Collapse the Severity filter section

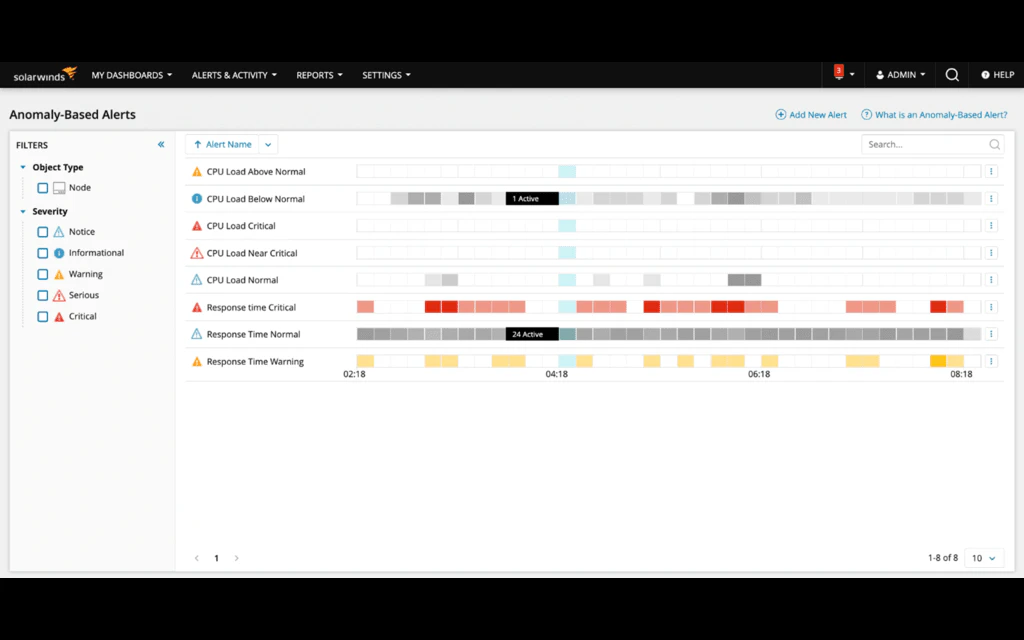coord(23,211)
